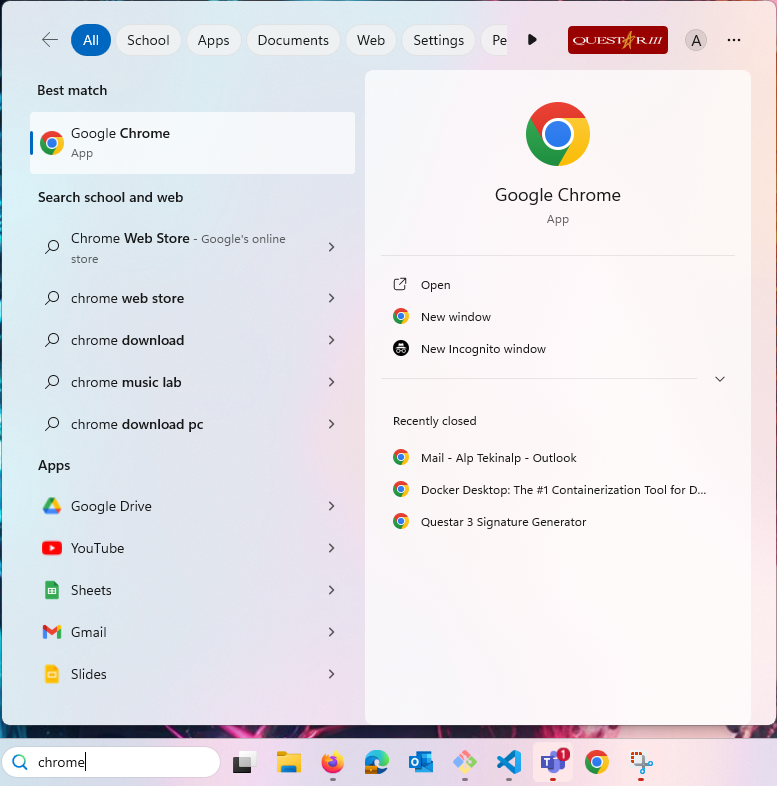Expand arrow next to lowercase chrome web store
The width and height of the screenshot is (777, 786).
pos(331,298)
